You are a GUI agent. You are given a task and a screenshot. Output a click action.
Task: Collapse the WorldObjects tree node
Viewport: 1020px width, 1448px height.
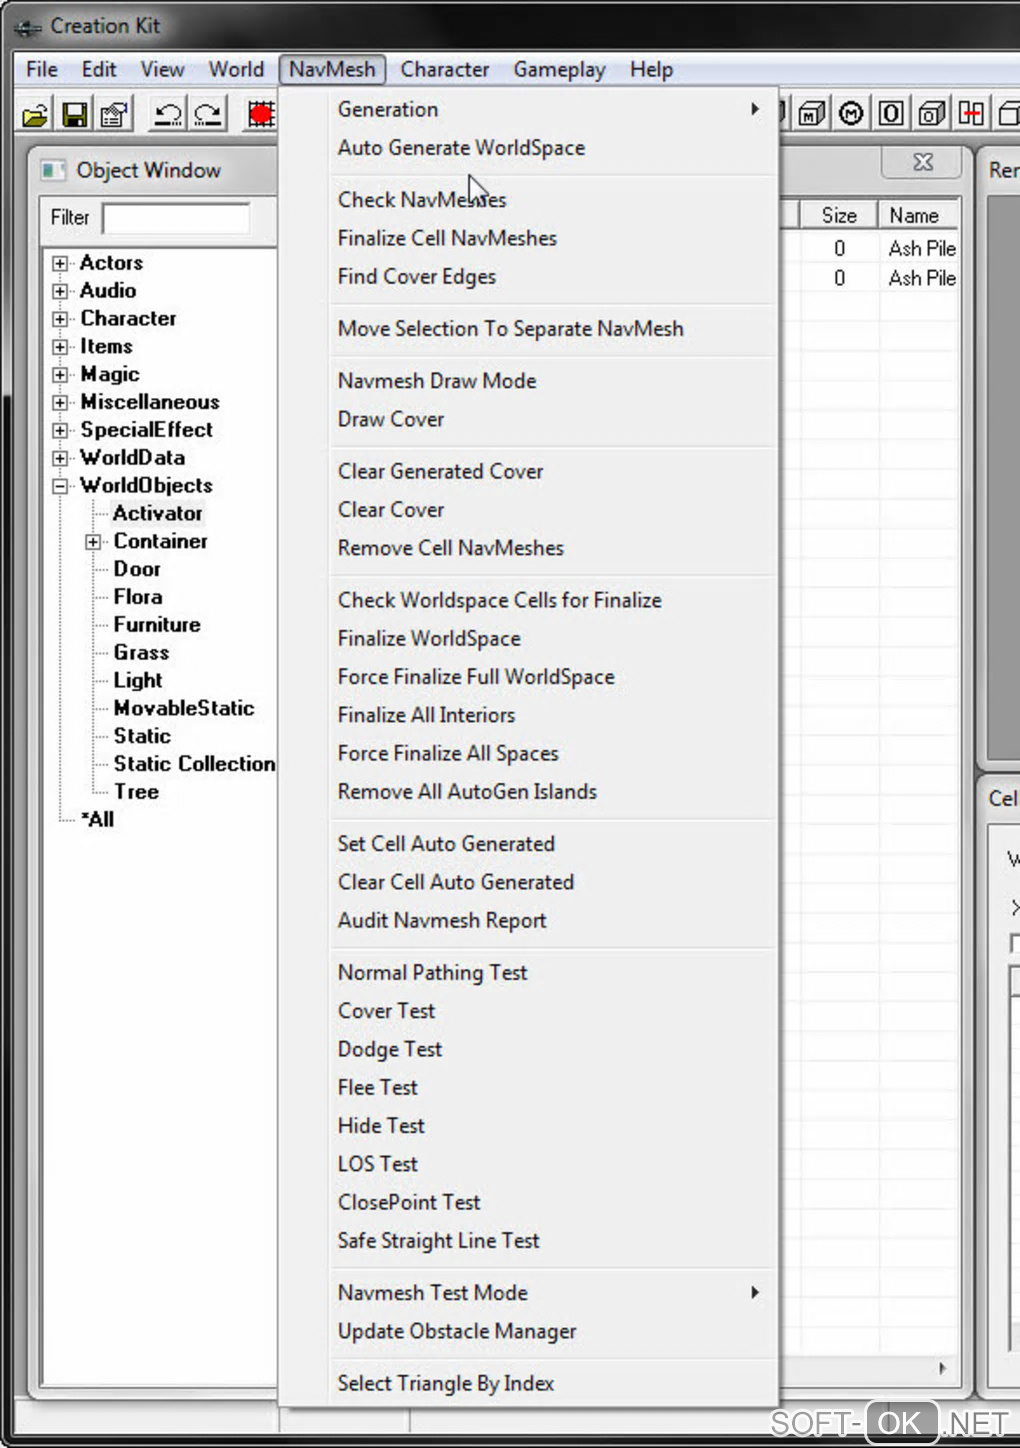[x=61, y=486]
